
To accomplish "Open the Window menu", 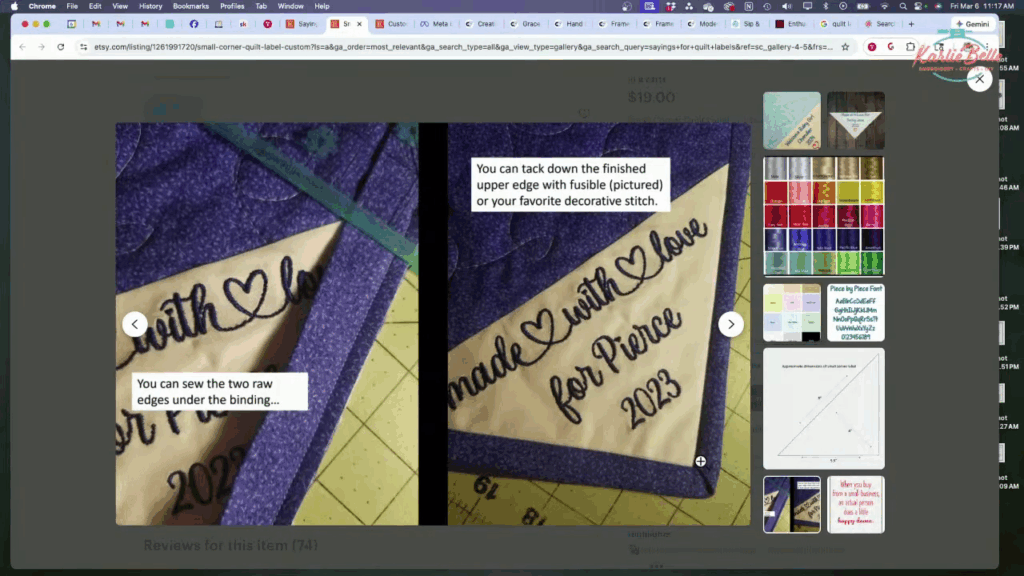I will pos(291,6).
